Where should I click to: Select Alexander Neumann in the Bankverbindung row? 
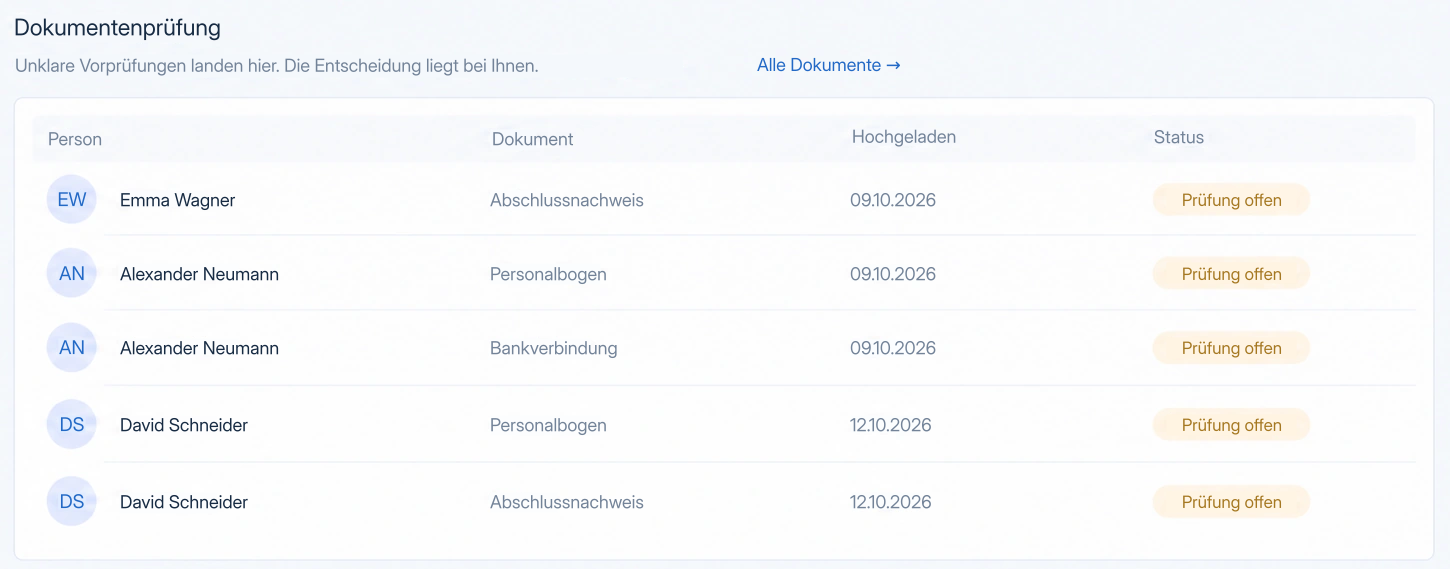click(199, 348)
